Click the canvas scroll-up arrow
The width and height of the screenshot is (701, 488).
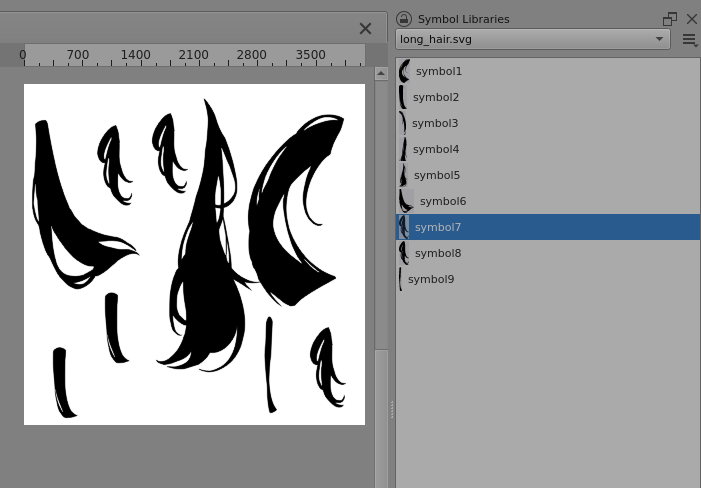pyautogui.click(x=381, y=74)
